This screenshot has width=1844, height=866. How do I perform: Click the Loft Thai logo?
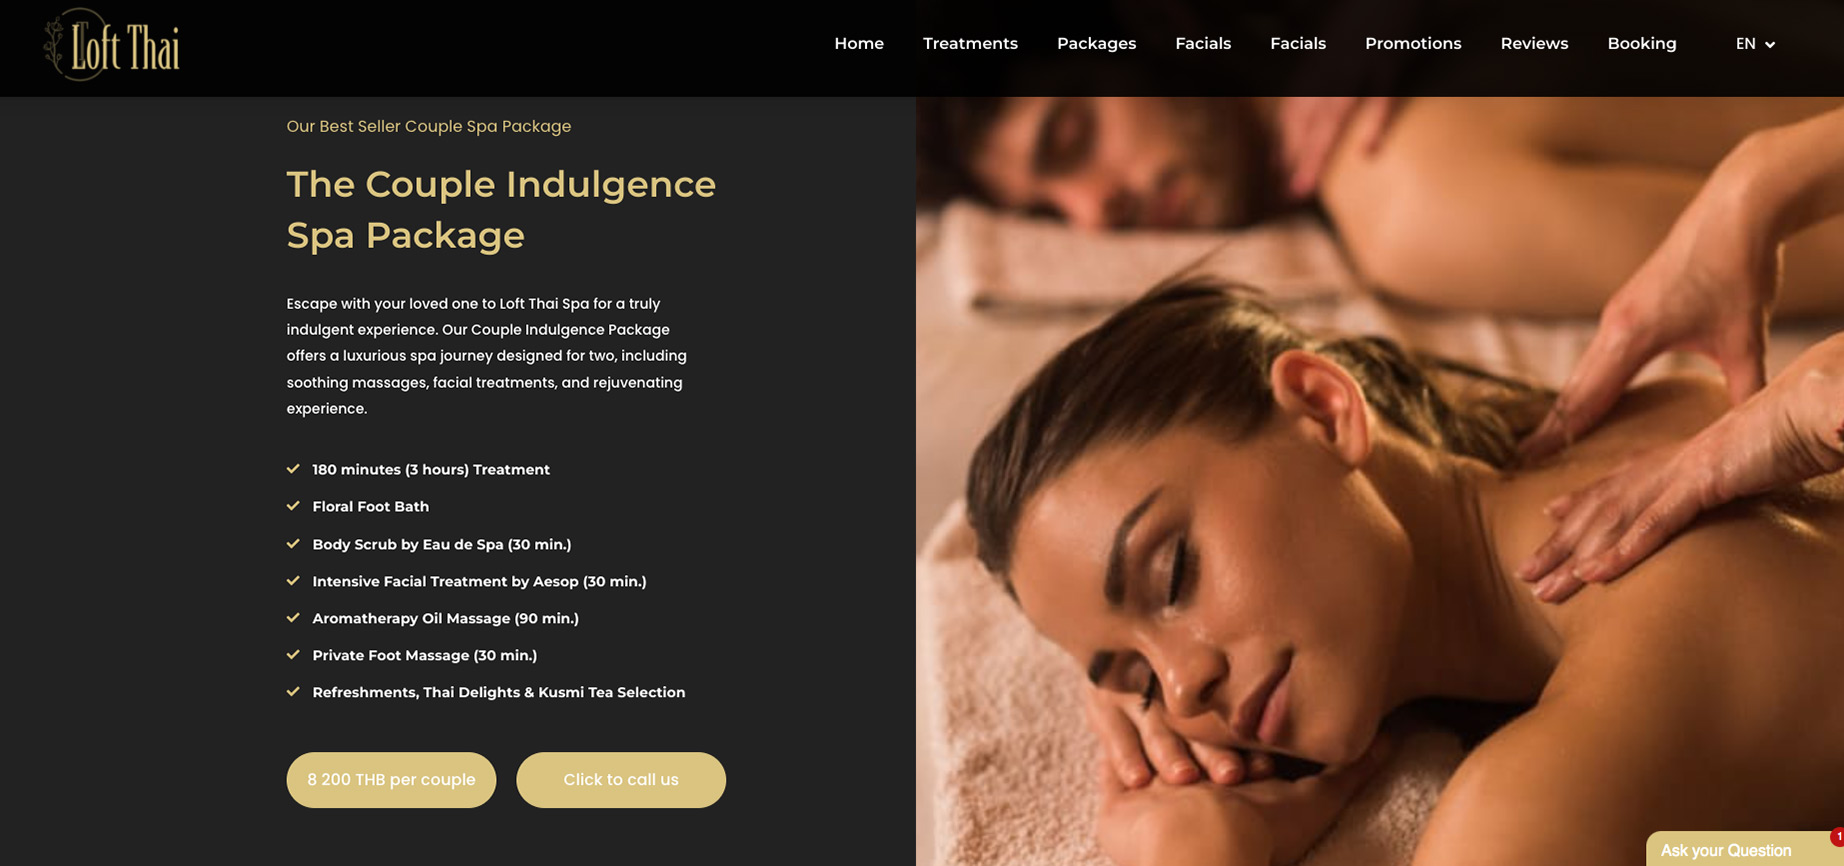click(x=112, y=44)
